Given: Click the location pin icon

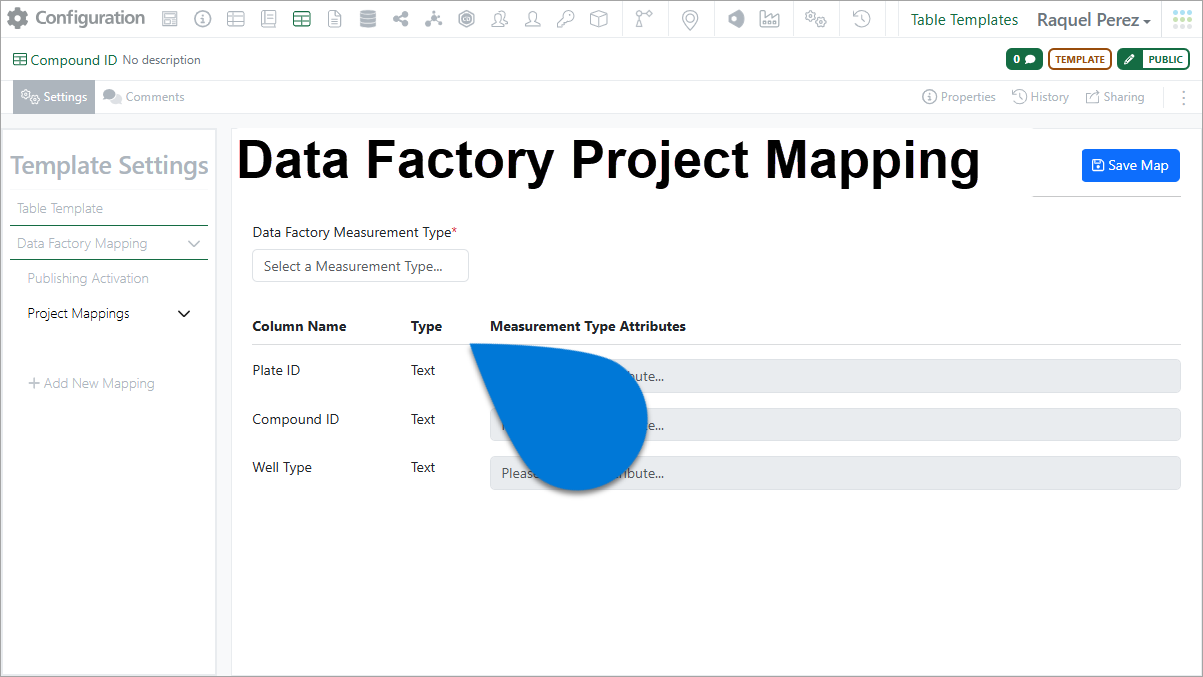Looking at the screenshot, I should (x=690, y=19).
